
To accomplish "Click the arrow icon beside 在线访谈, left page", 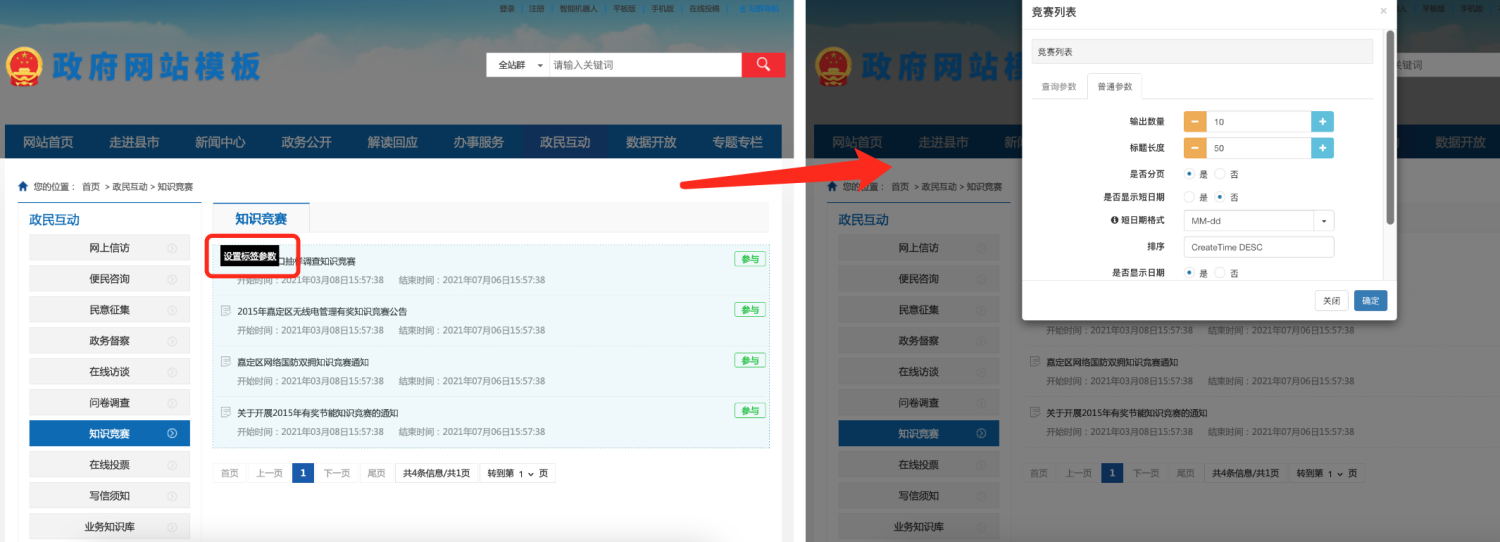I will [172, 372].
